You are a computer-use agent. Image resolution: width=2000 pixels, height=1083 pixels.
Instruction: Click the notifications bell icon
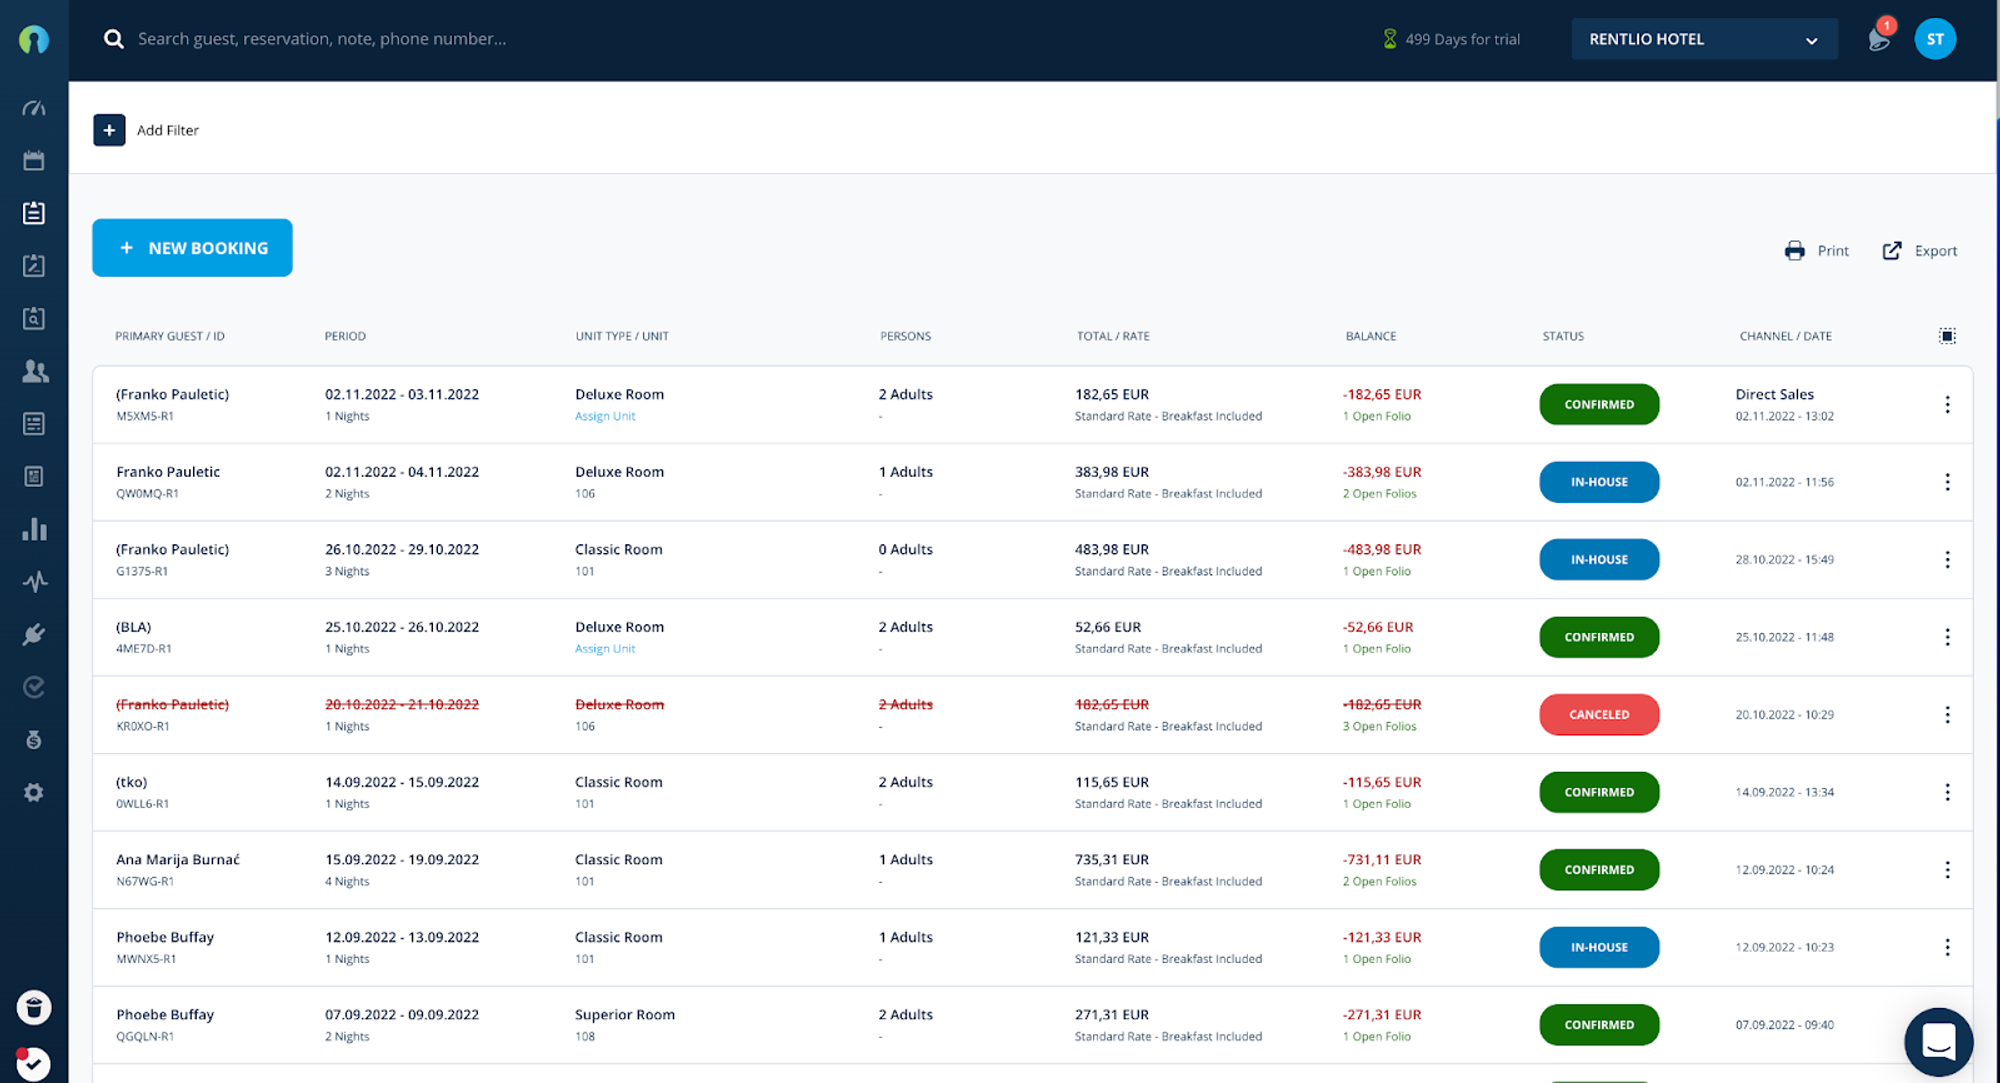[1878, 39]
